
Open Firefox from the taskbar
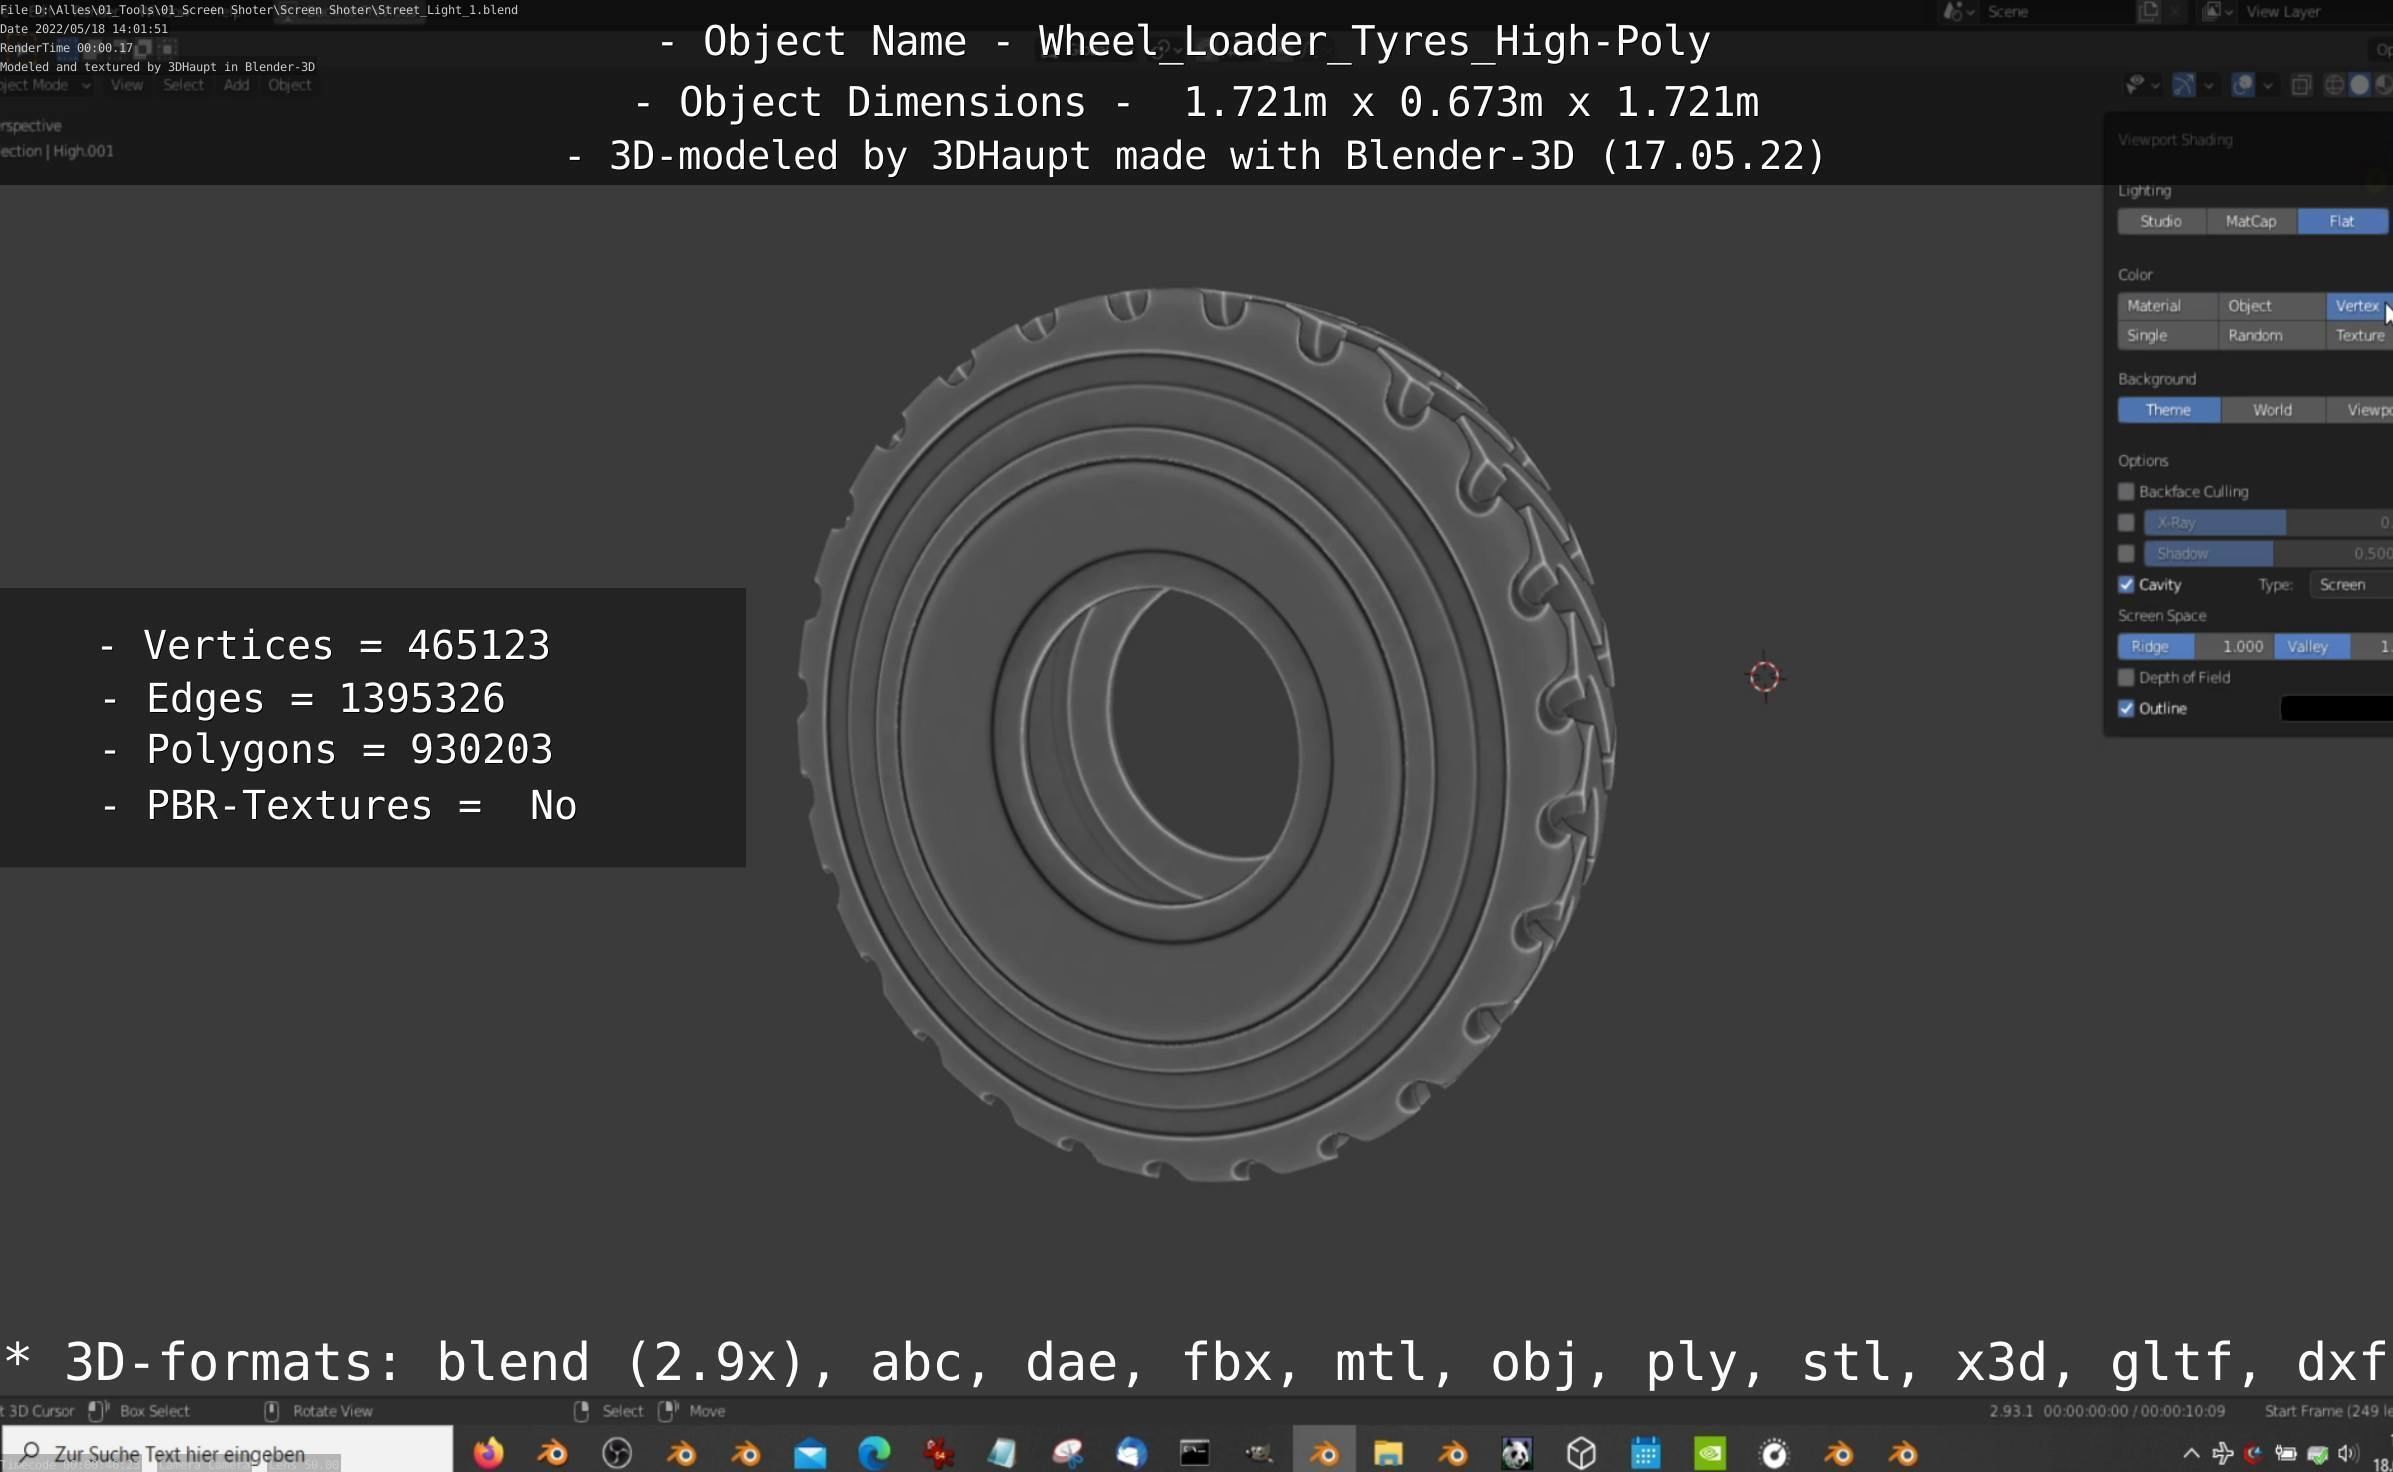click(x=488, y=1452)
